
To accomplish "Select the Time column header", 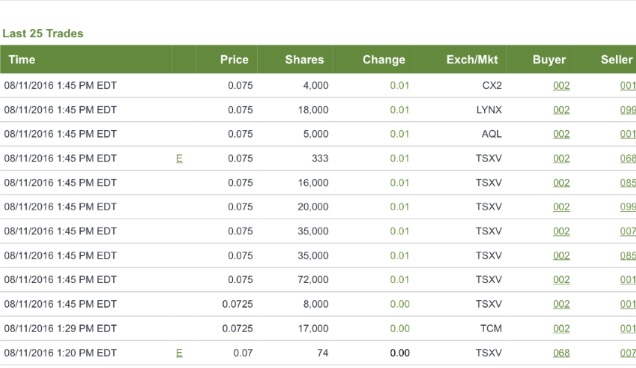I will (22, 60).
